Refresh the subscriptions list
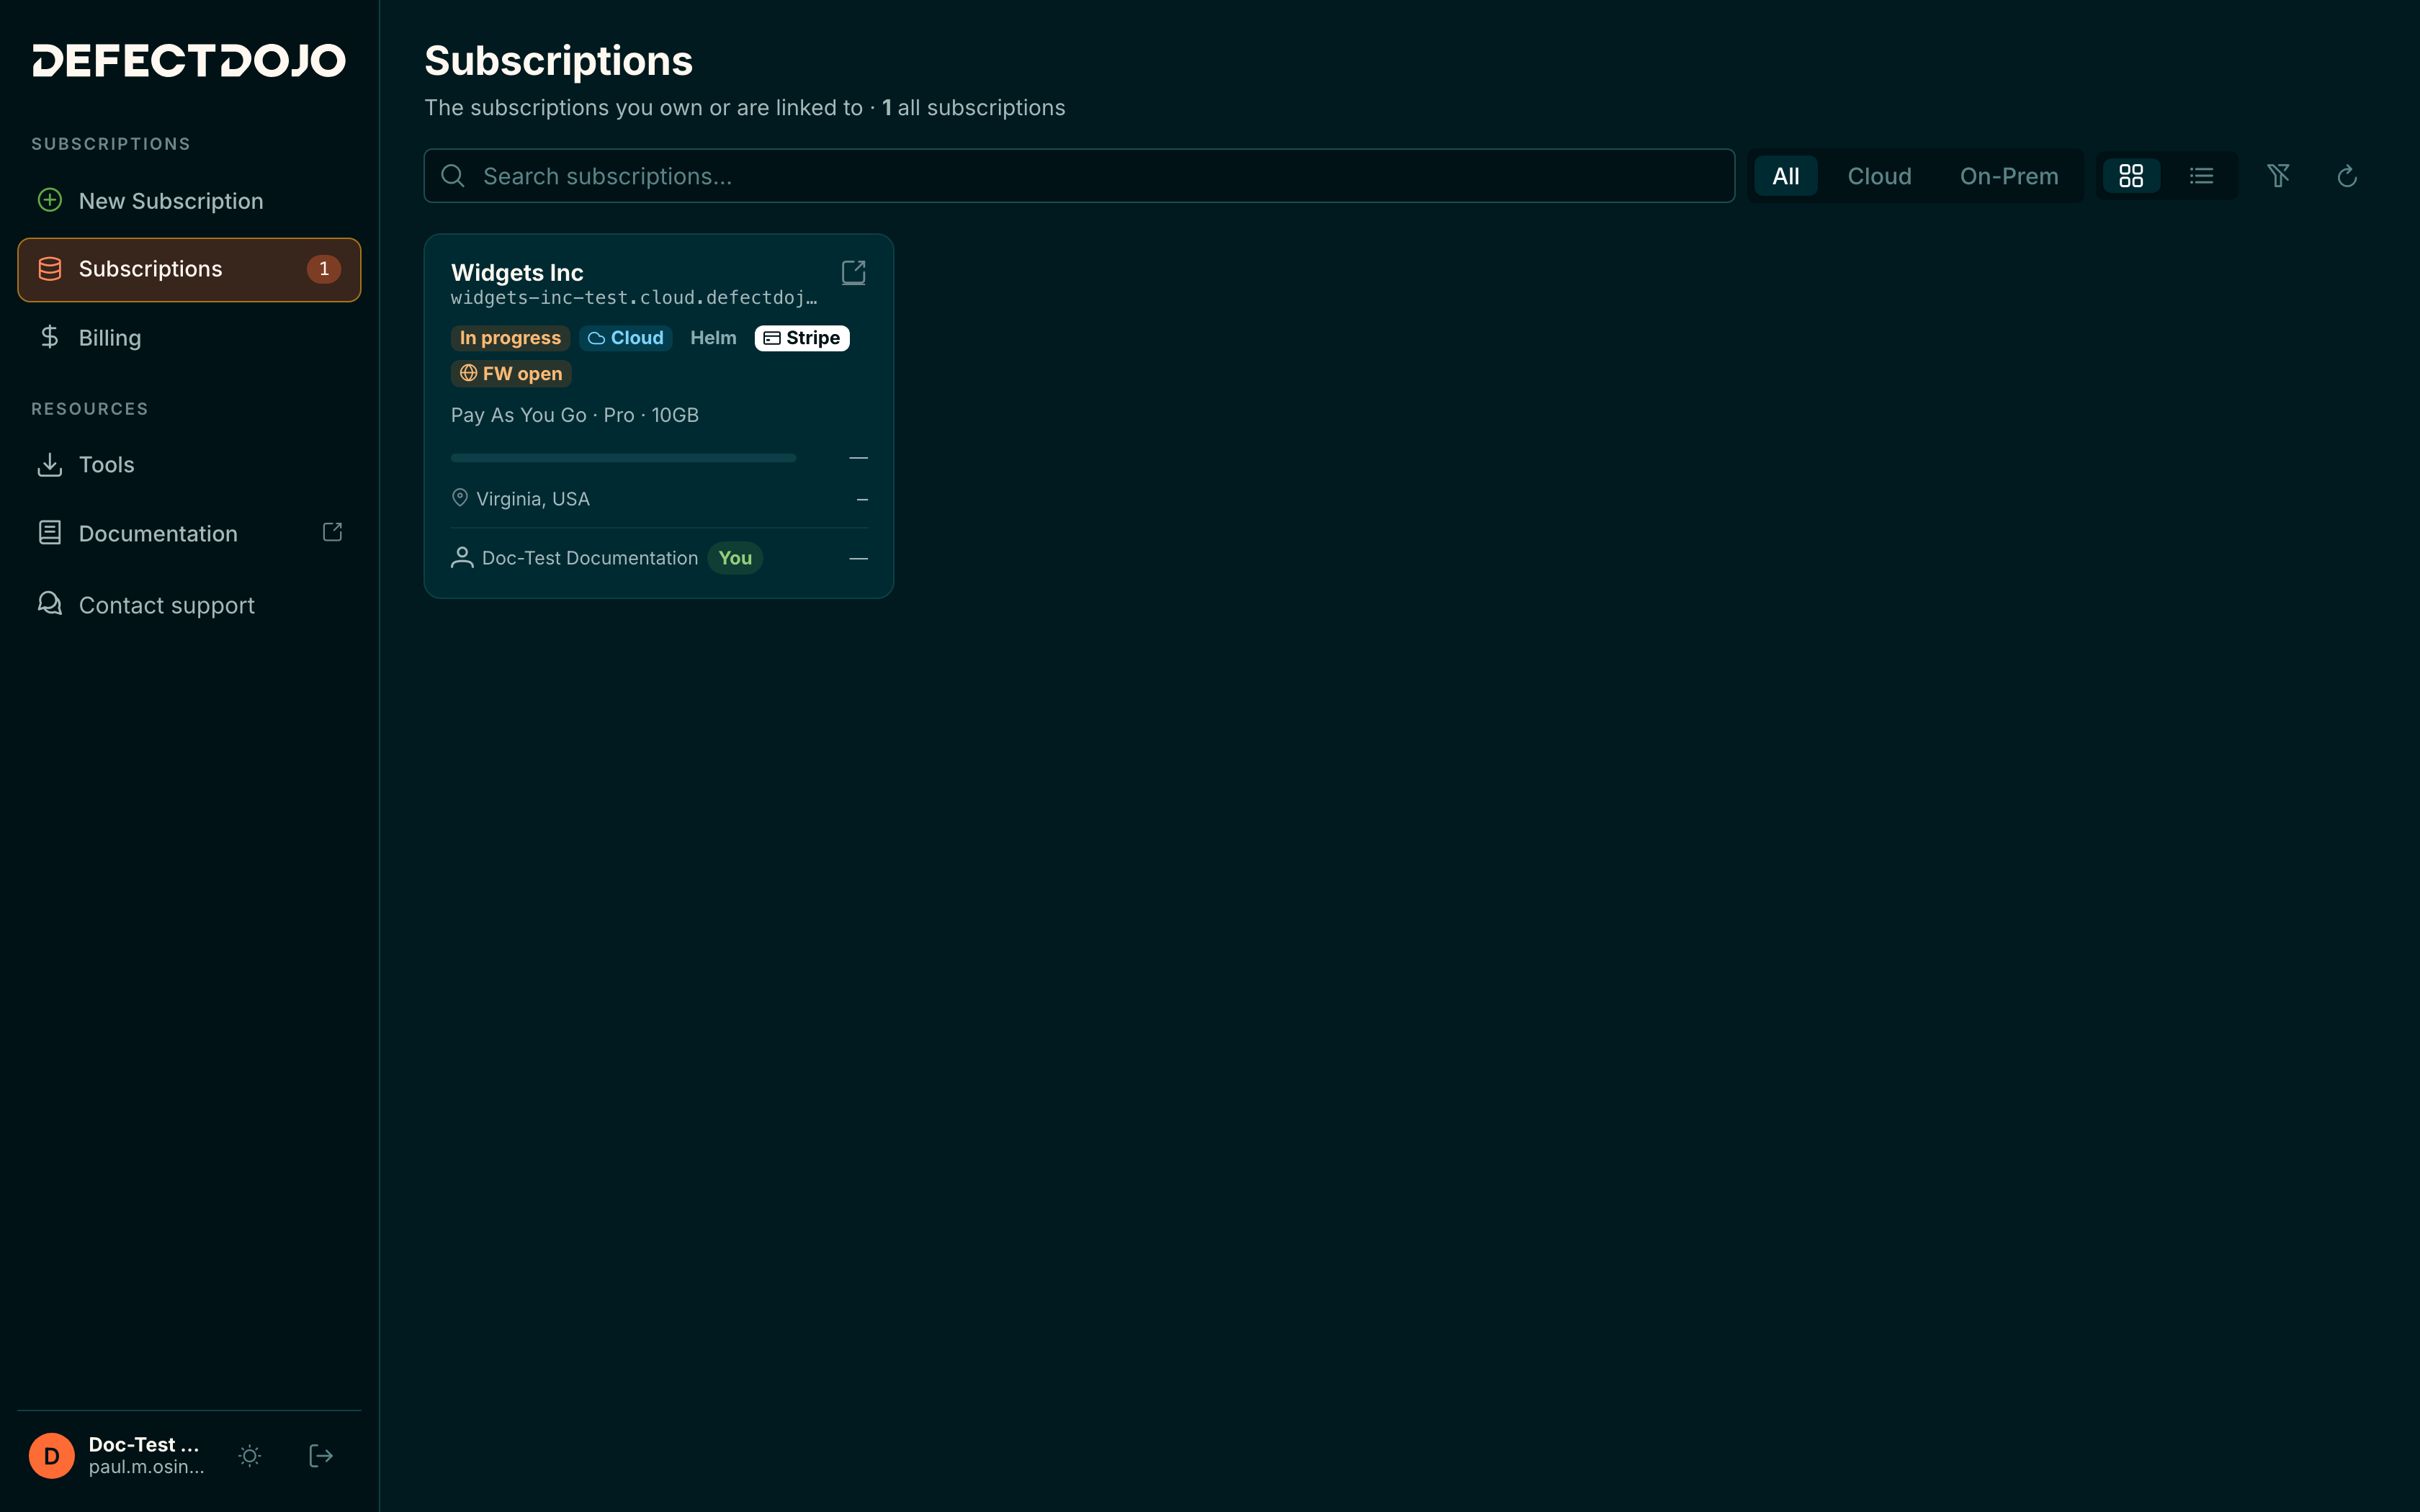The height and width of the screenshot is (1512, 2420). click(x=2347, y=176)
